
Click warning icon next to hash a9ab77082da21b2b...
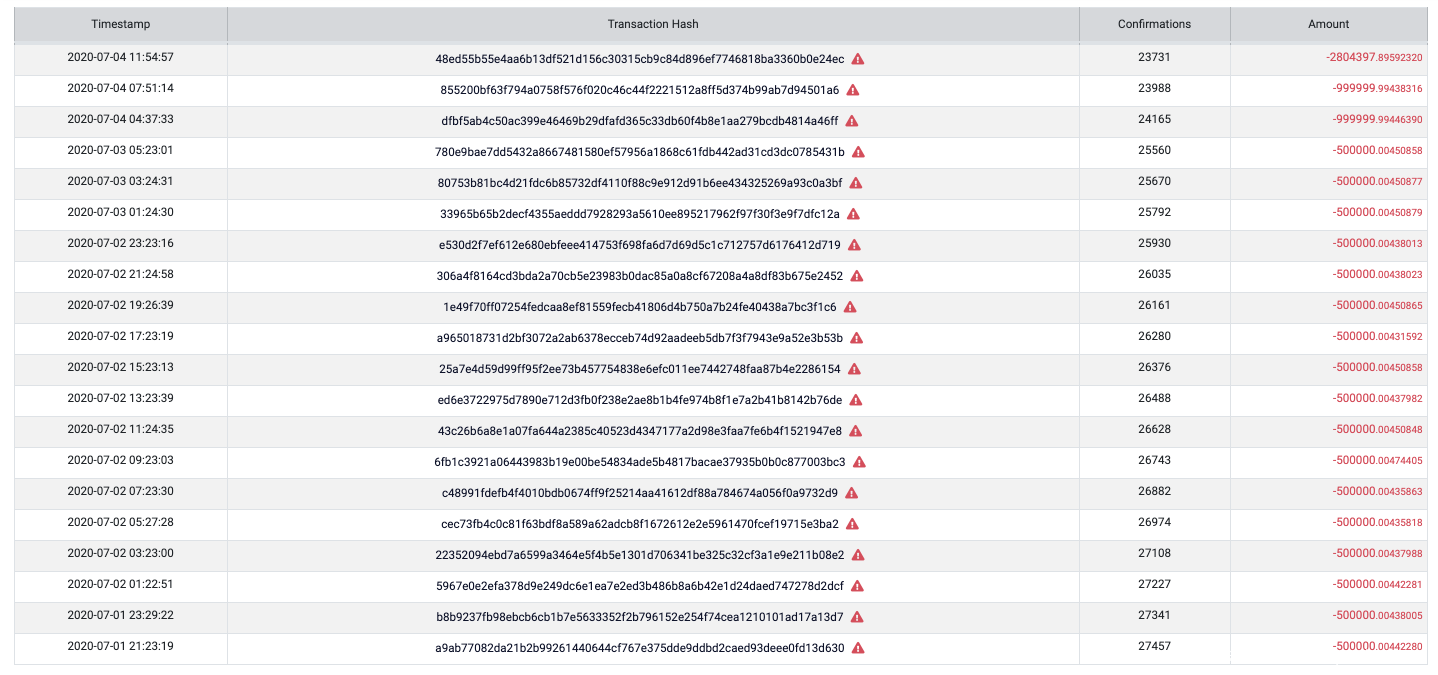(858, 648)
